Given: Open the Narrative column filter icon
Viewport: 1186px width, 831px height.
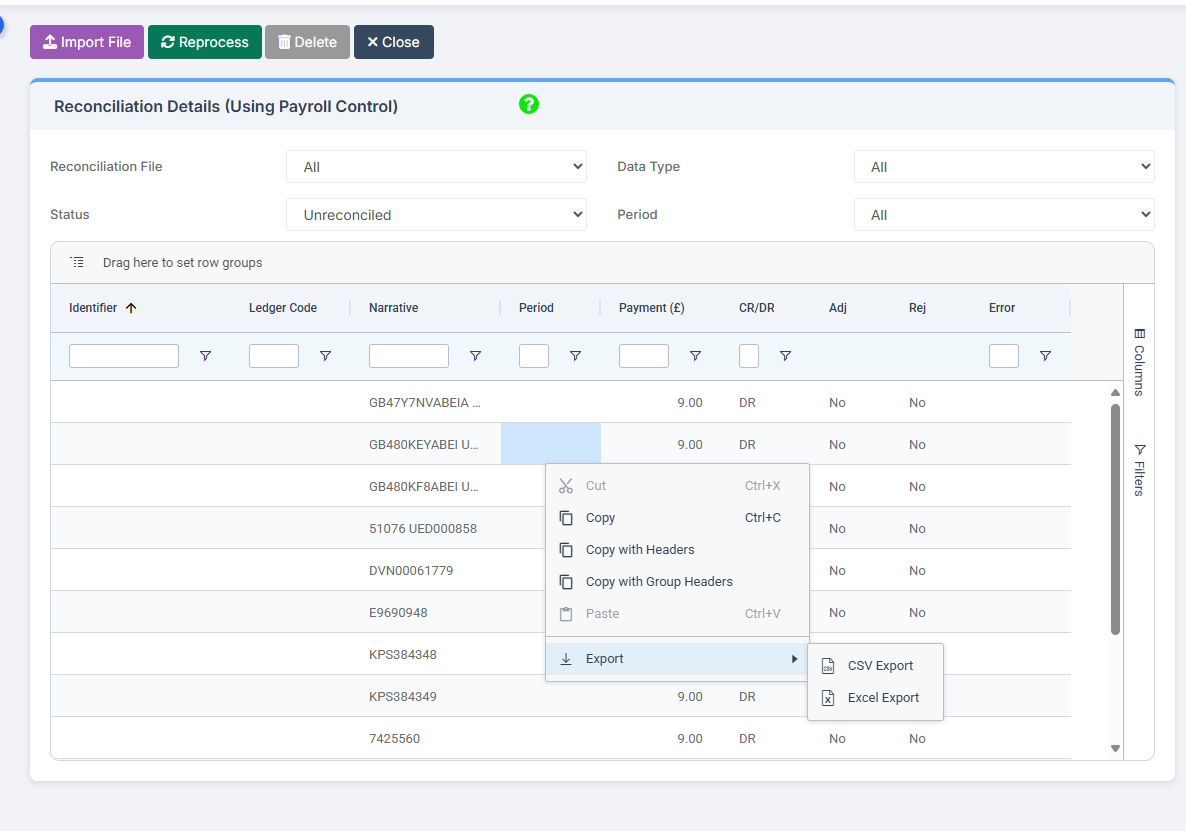Looking at the screenshot, I should click(475, 356).
